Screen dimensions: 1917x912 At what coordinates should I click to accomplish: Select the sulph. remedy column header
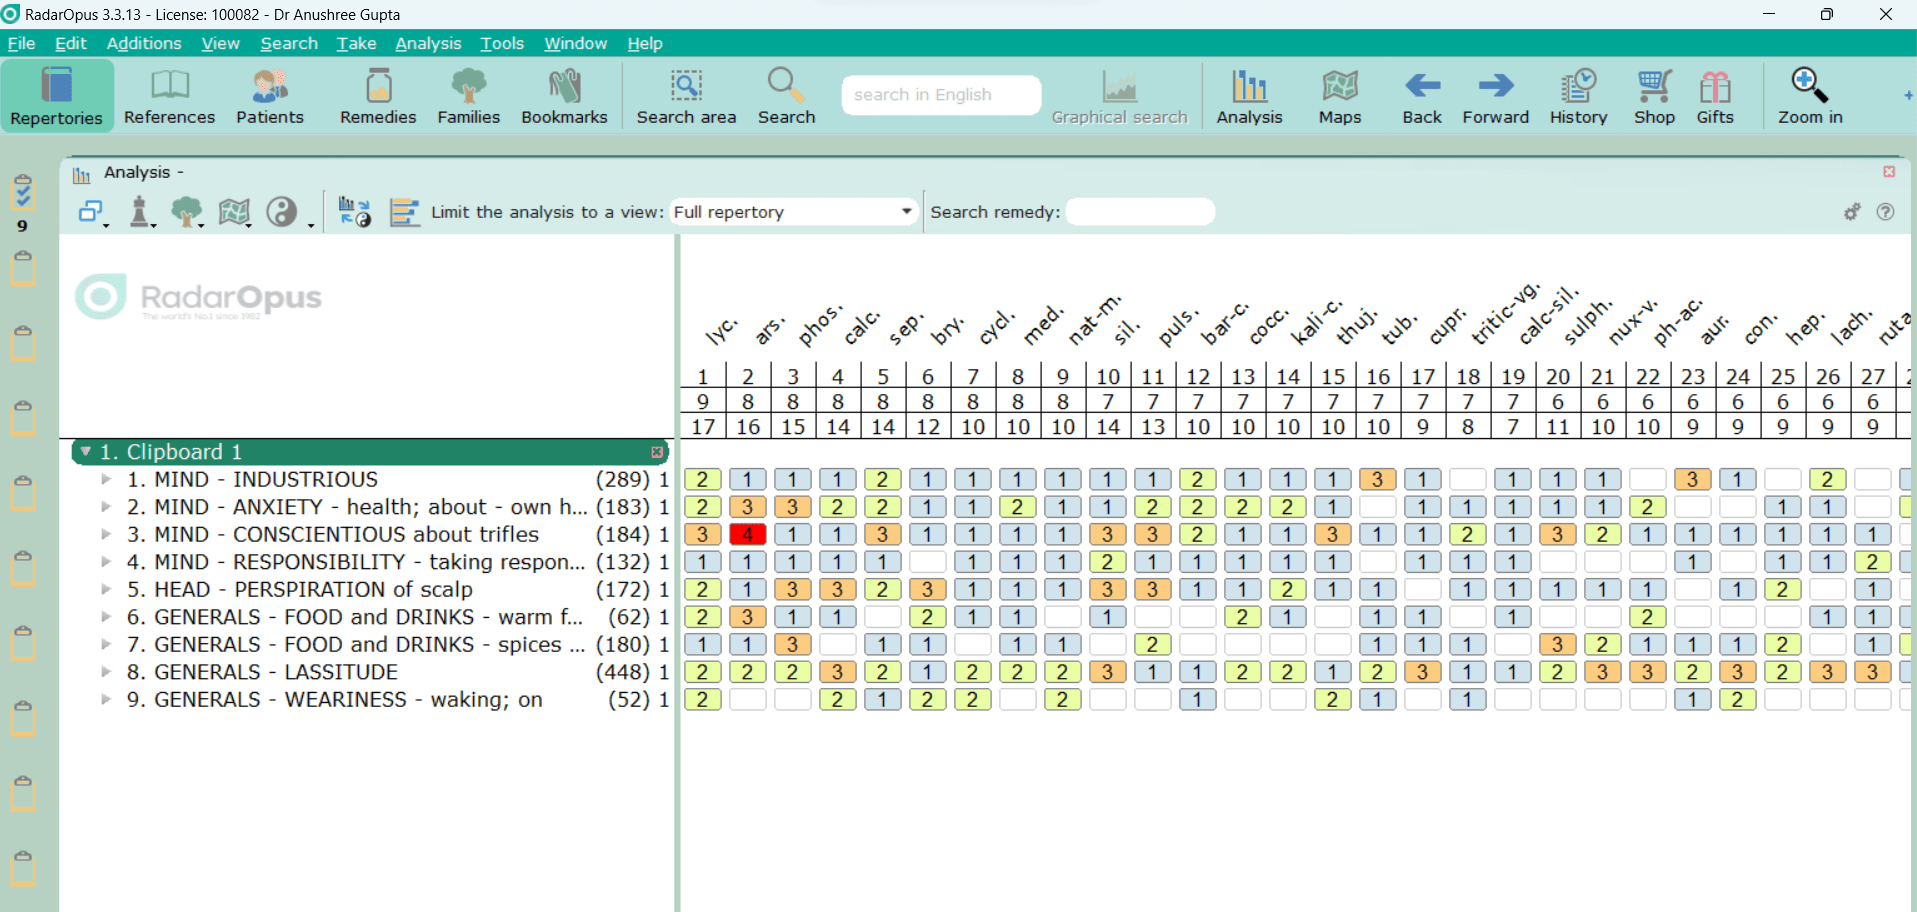click(x=1587, y=321)
